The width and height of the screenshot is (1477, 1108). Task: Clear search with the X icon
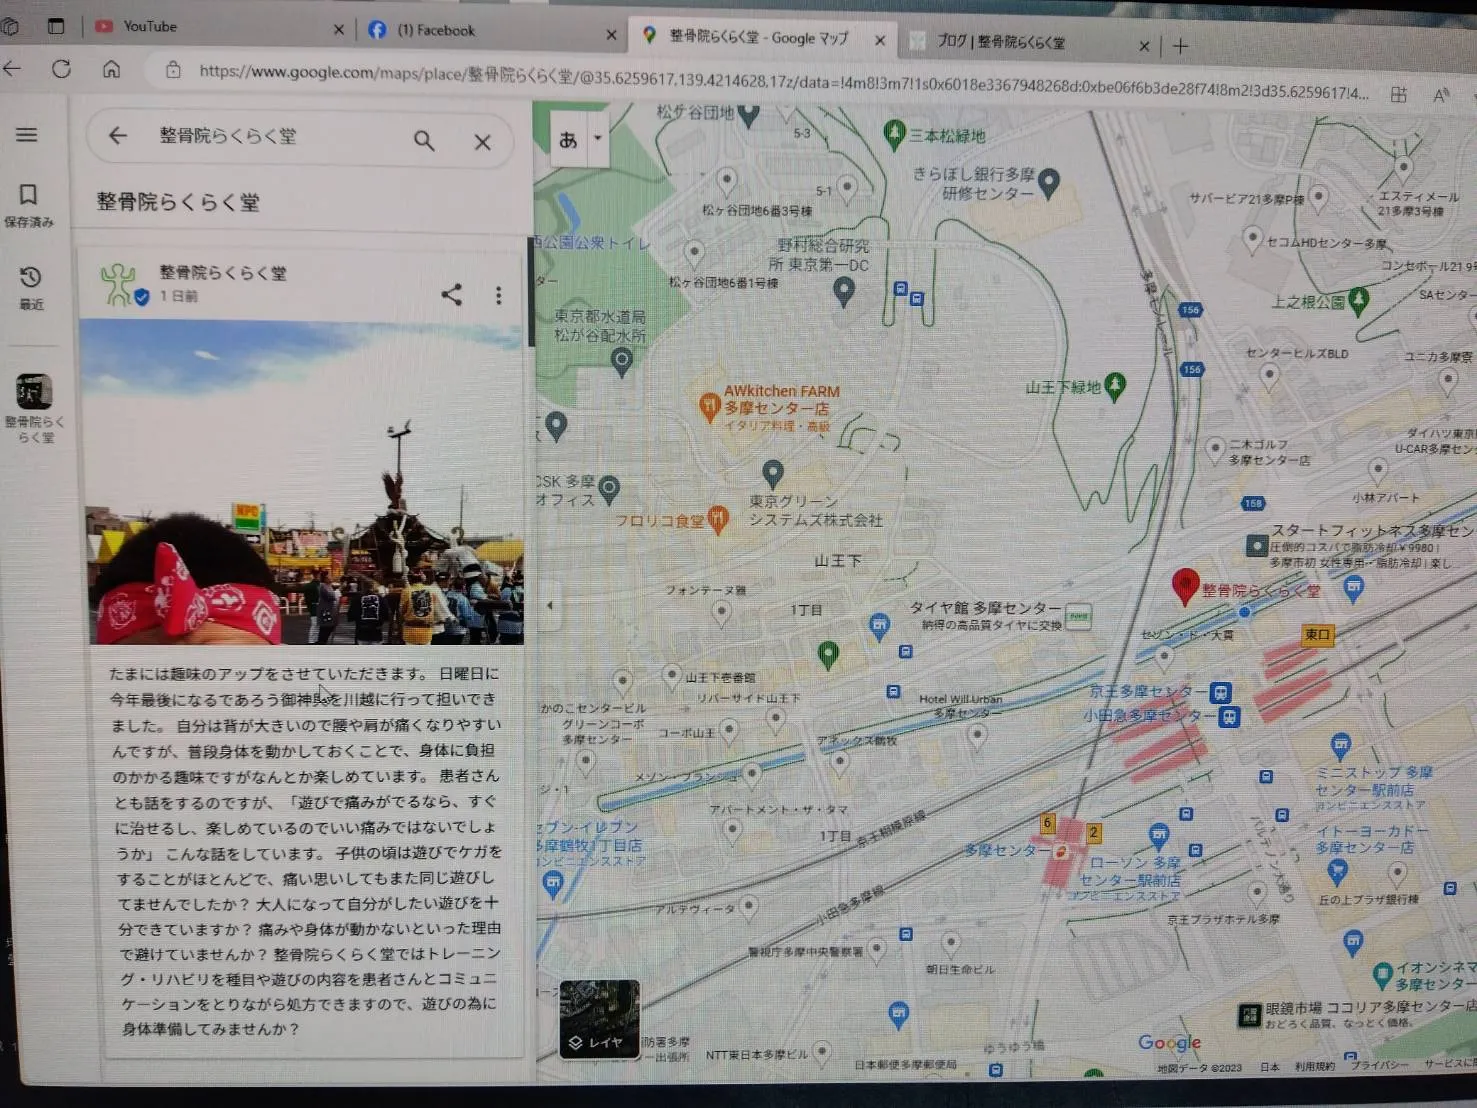[x=483, y=142]
